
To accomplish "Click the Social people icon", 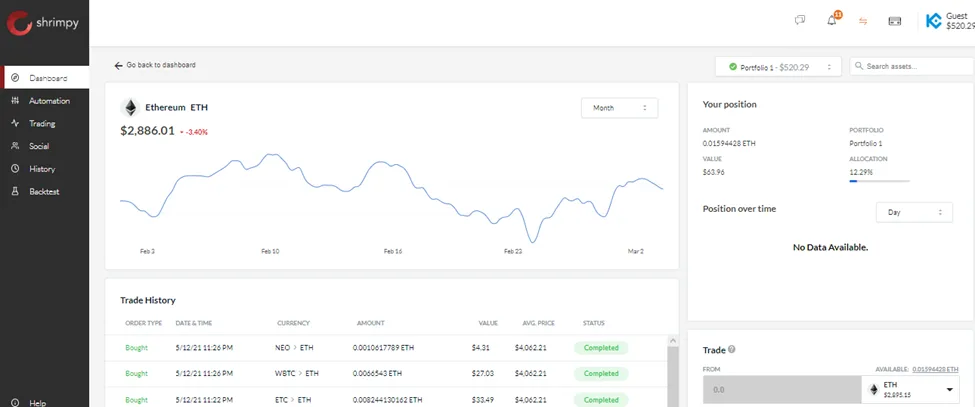I will 15,146.
